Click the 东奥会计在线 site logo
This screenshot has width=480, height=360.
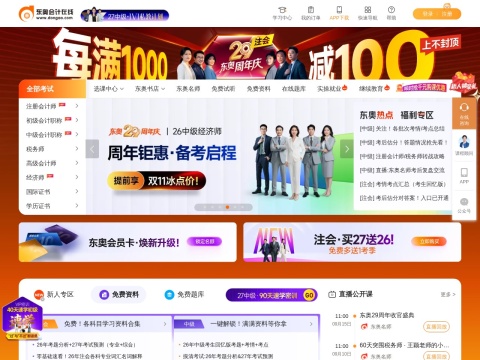[46, 14]
